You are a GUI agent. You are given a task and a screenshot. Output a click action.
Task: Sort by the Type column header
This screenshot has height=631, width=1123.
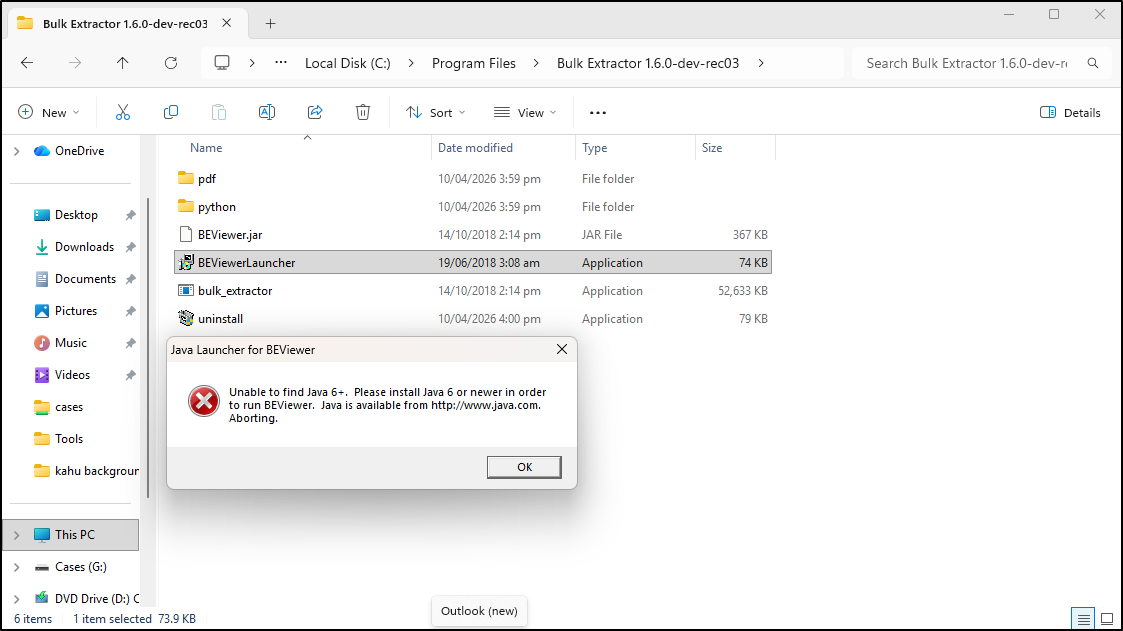(x=594, y=148)
